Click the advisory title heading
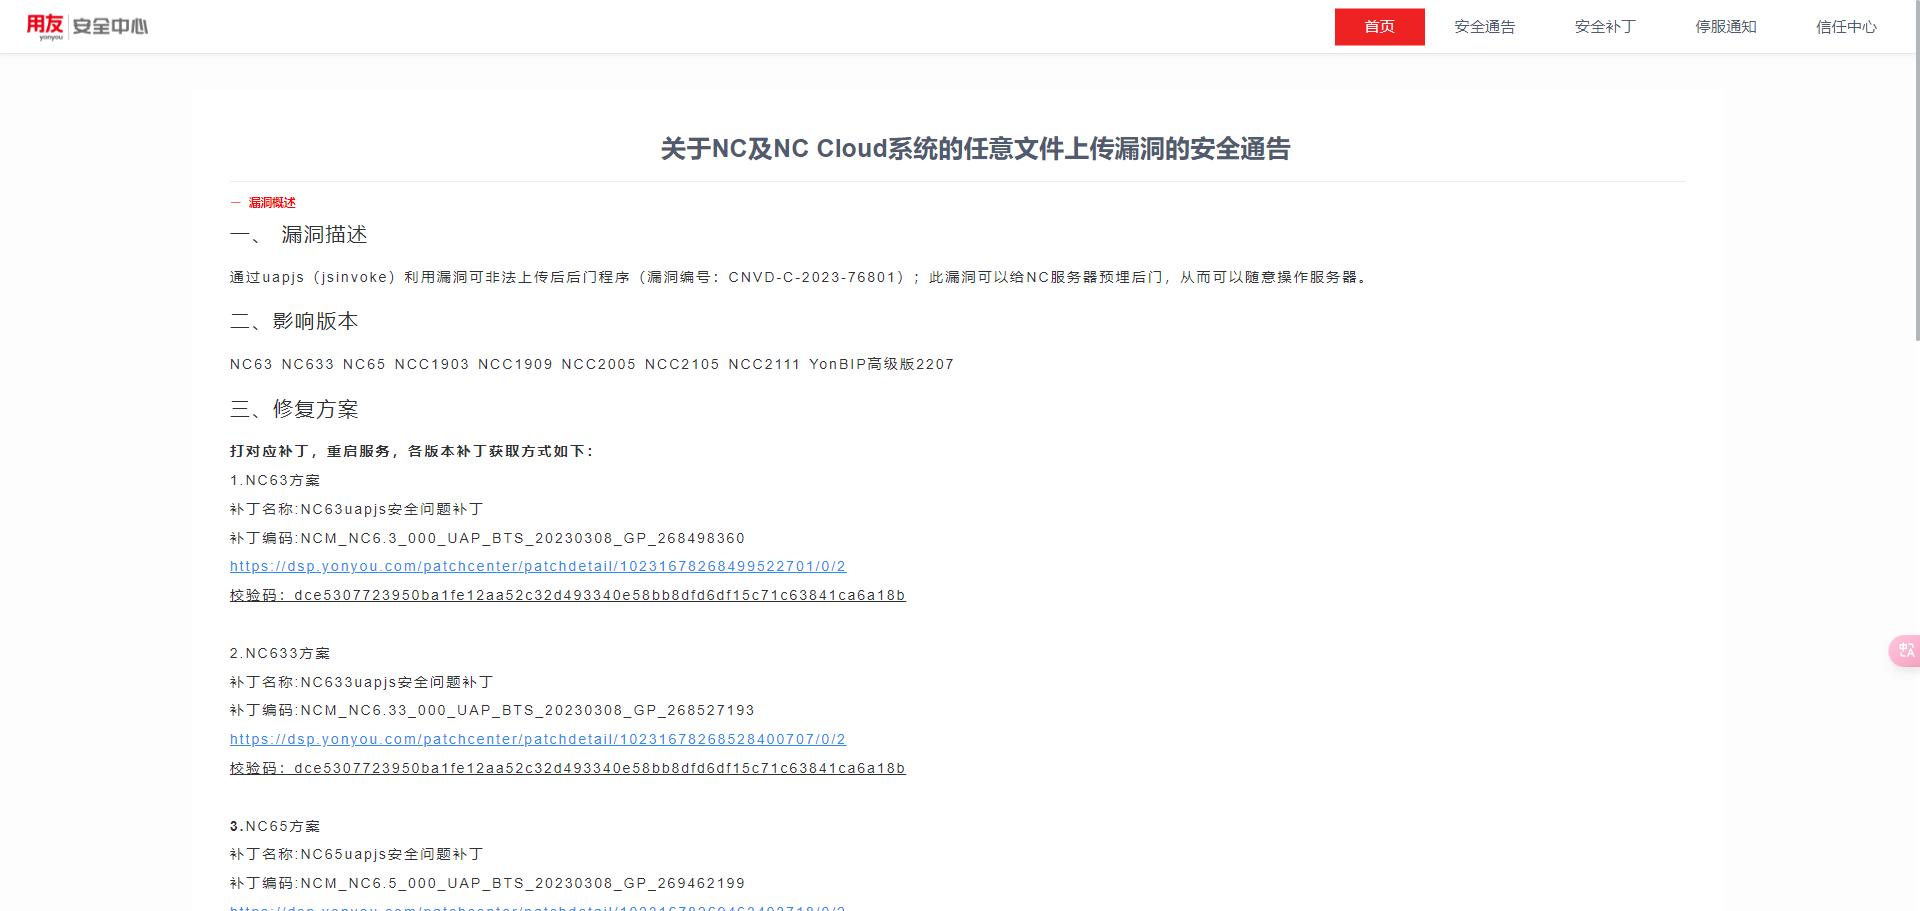 point(975,149)
